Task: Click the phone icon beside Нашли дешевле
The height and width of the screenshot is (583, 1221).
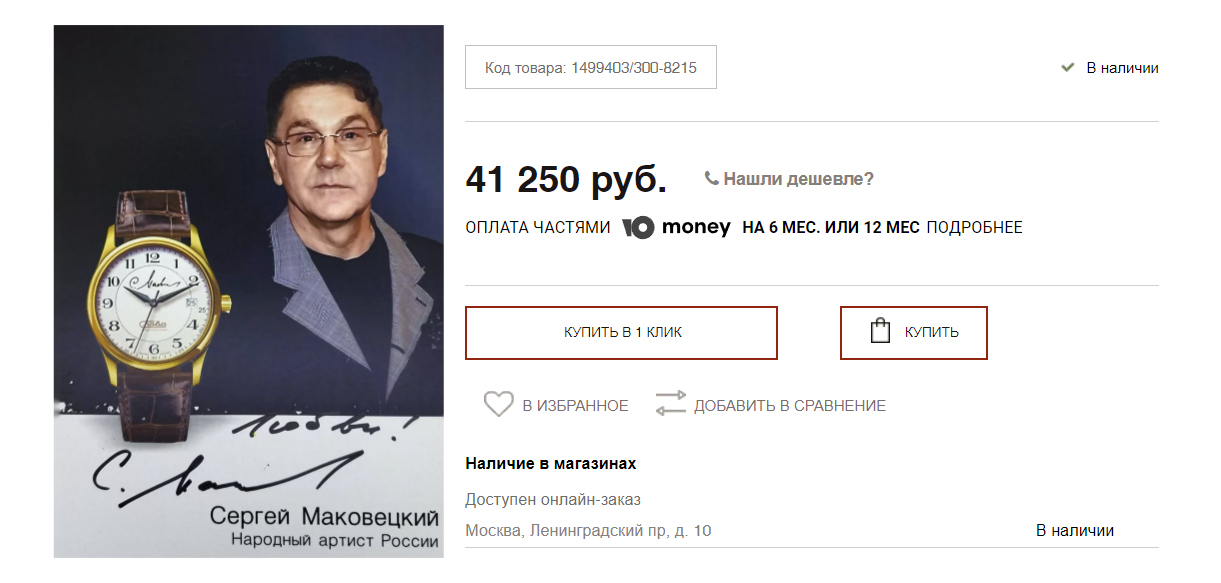Action: click(x=711, y=178)
